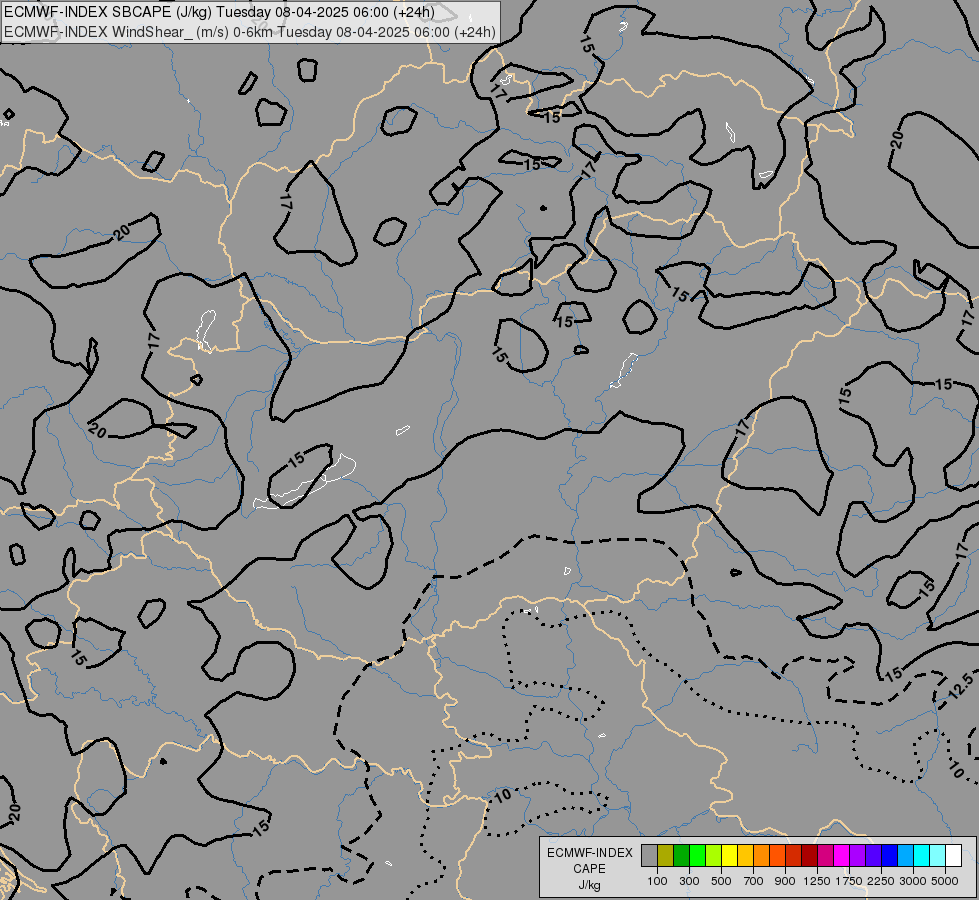Click the orange-red swatch before 900
The height and width of the screenshot is (900, 979).
pyautogui.click(x=777, y=856)
